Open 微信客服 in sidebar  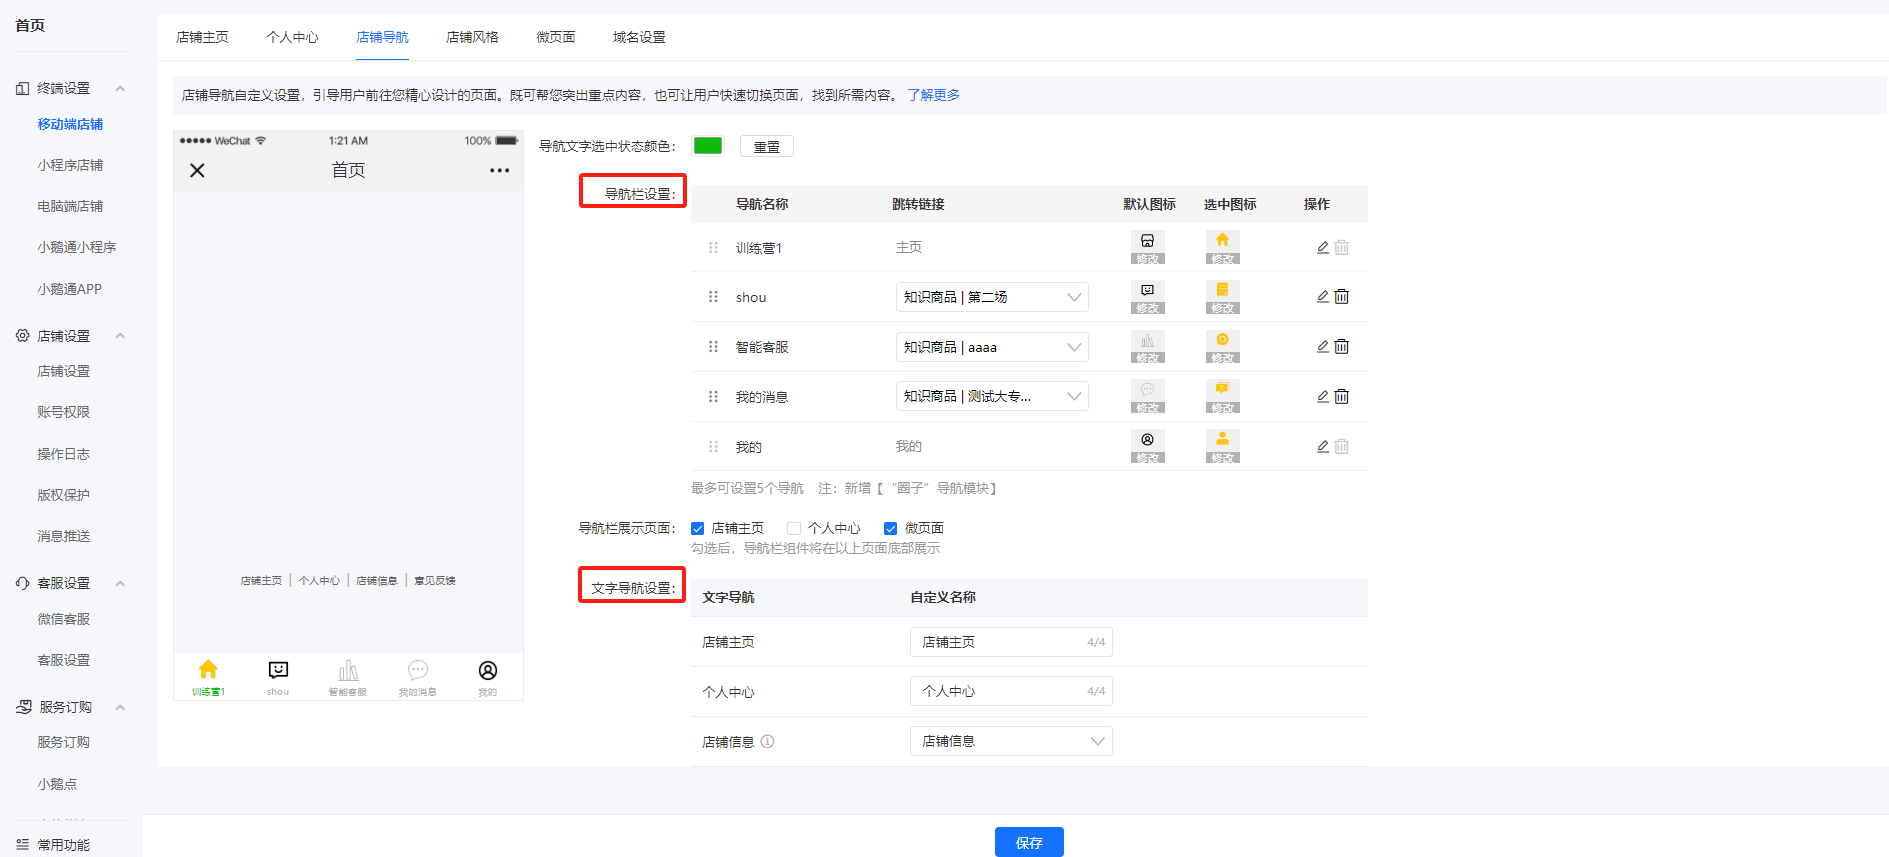point(63,619)
